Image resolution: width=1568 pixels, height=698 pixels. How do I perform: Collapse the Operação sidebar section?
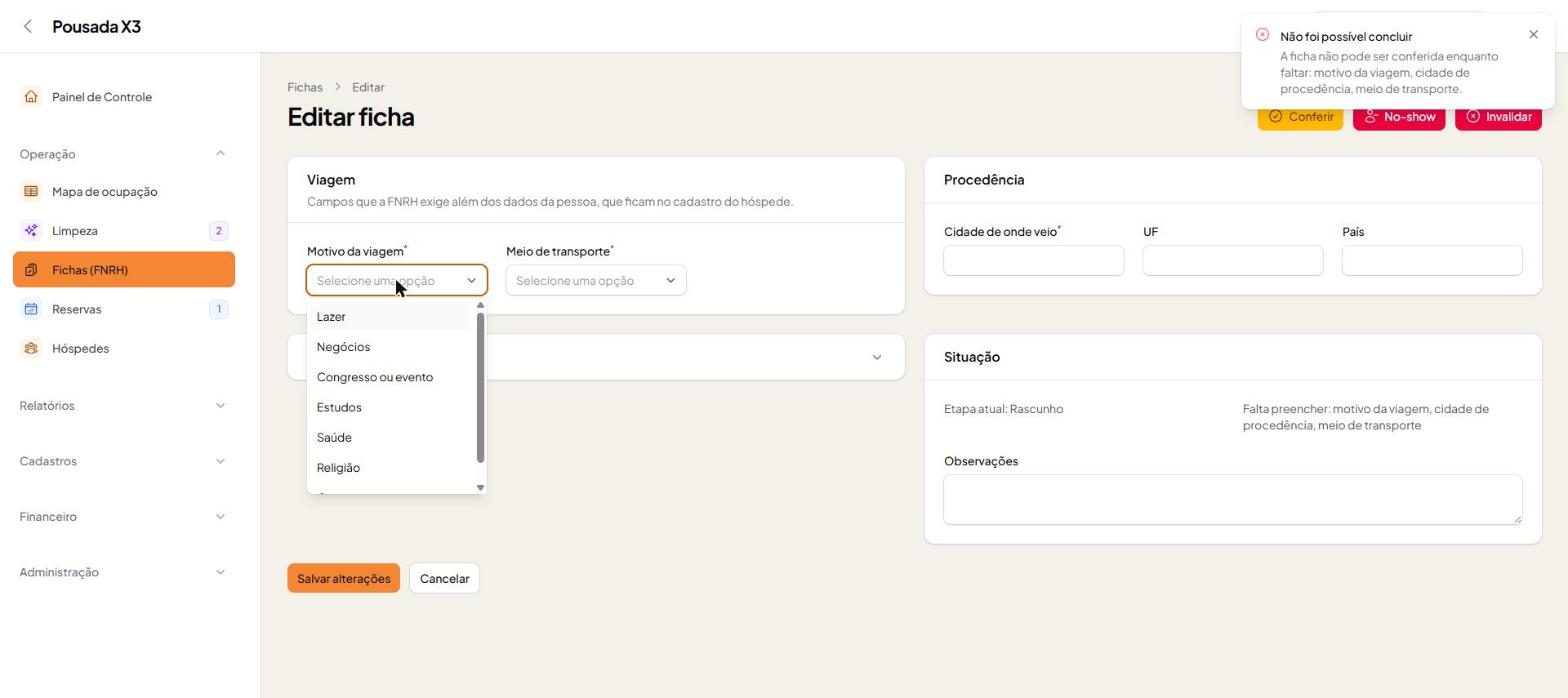[x=220, y=154]
